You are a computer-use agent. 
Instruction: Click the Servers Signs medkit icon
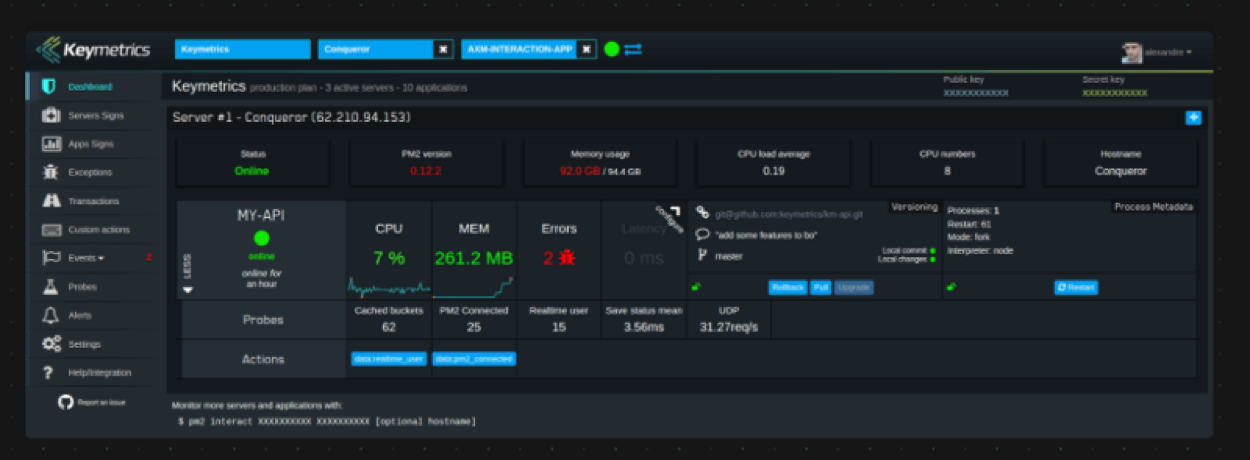pyautogui.click(x=50, y=115)
